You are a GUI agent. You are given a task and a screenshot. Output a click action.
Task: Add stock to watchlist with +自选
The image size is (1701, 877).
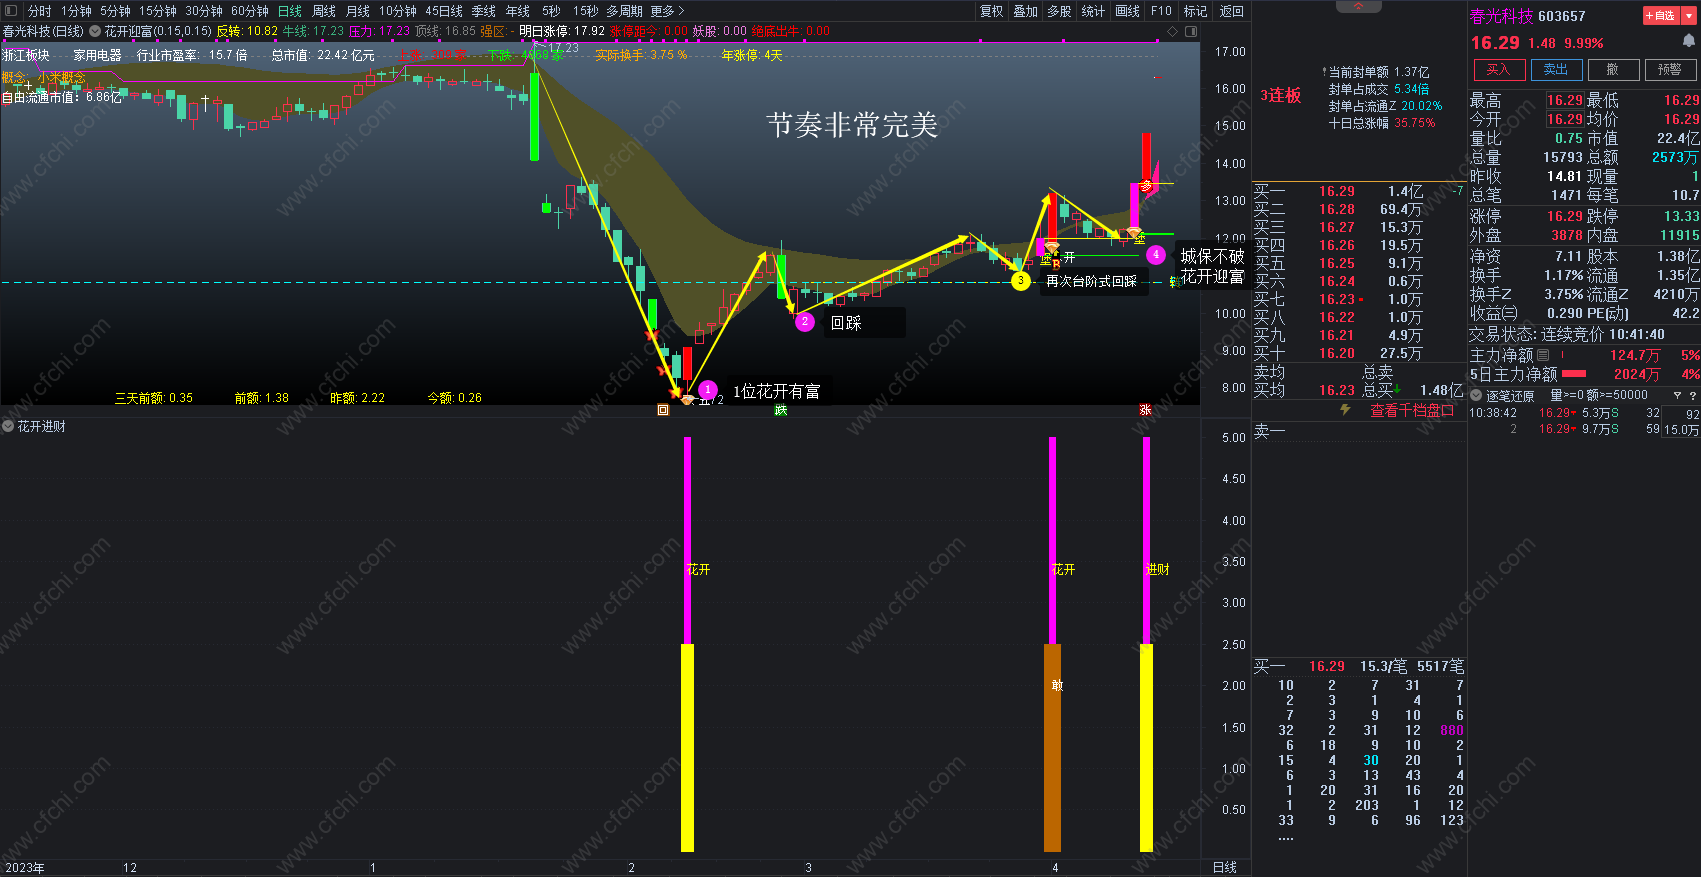(x=1660, y=16)
